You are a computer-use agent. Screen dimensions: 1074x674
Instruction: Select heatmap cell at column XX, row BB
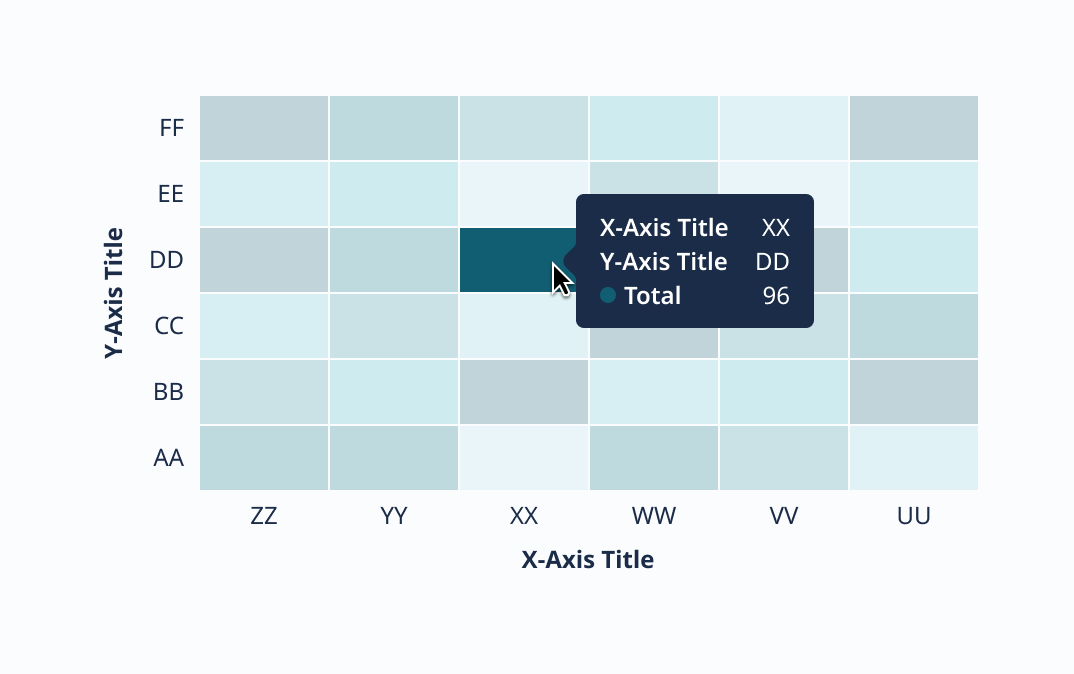pyautogui.click(x=524, y=392)
